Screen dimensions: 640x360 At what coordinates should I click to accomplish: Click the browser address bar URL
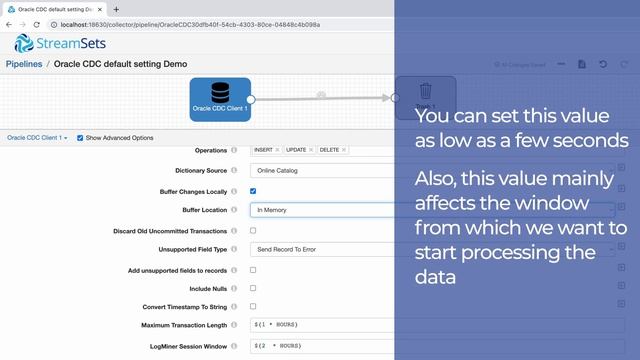(190, 24)
